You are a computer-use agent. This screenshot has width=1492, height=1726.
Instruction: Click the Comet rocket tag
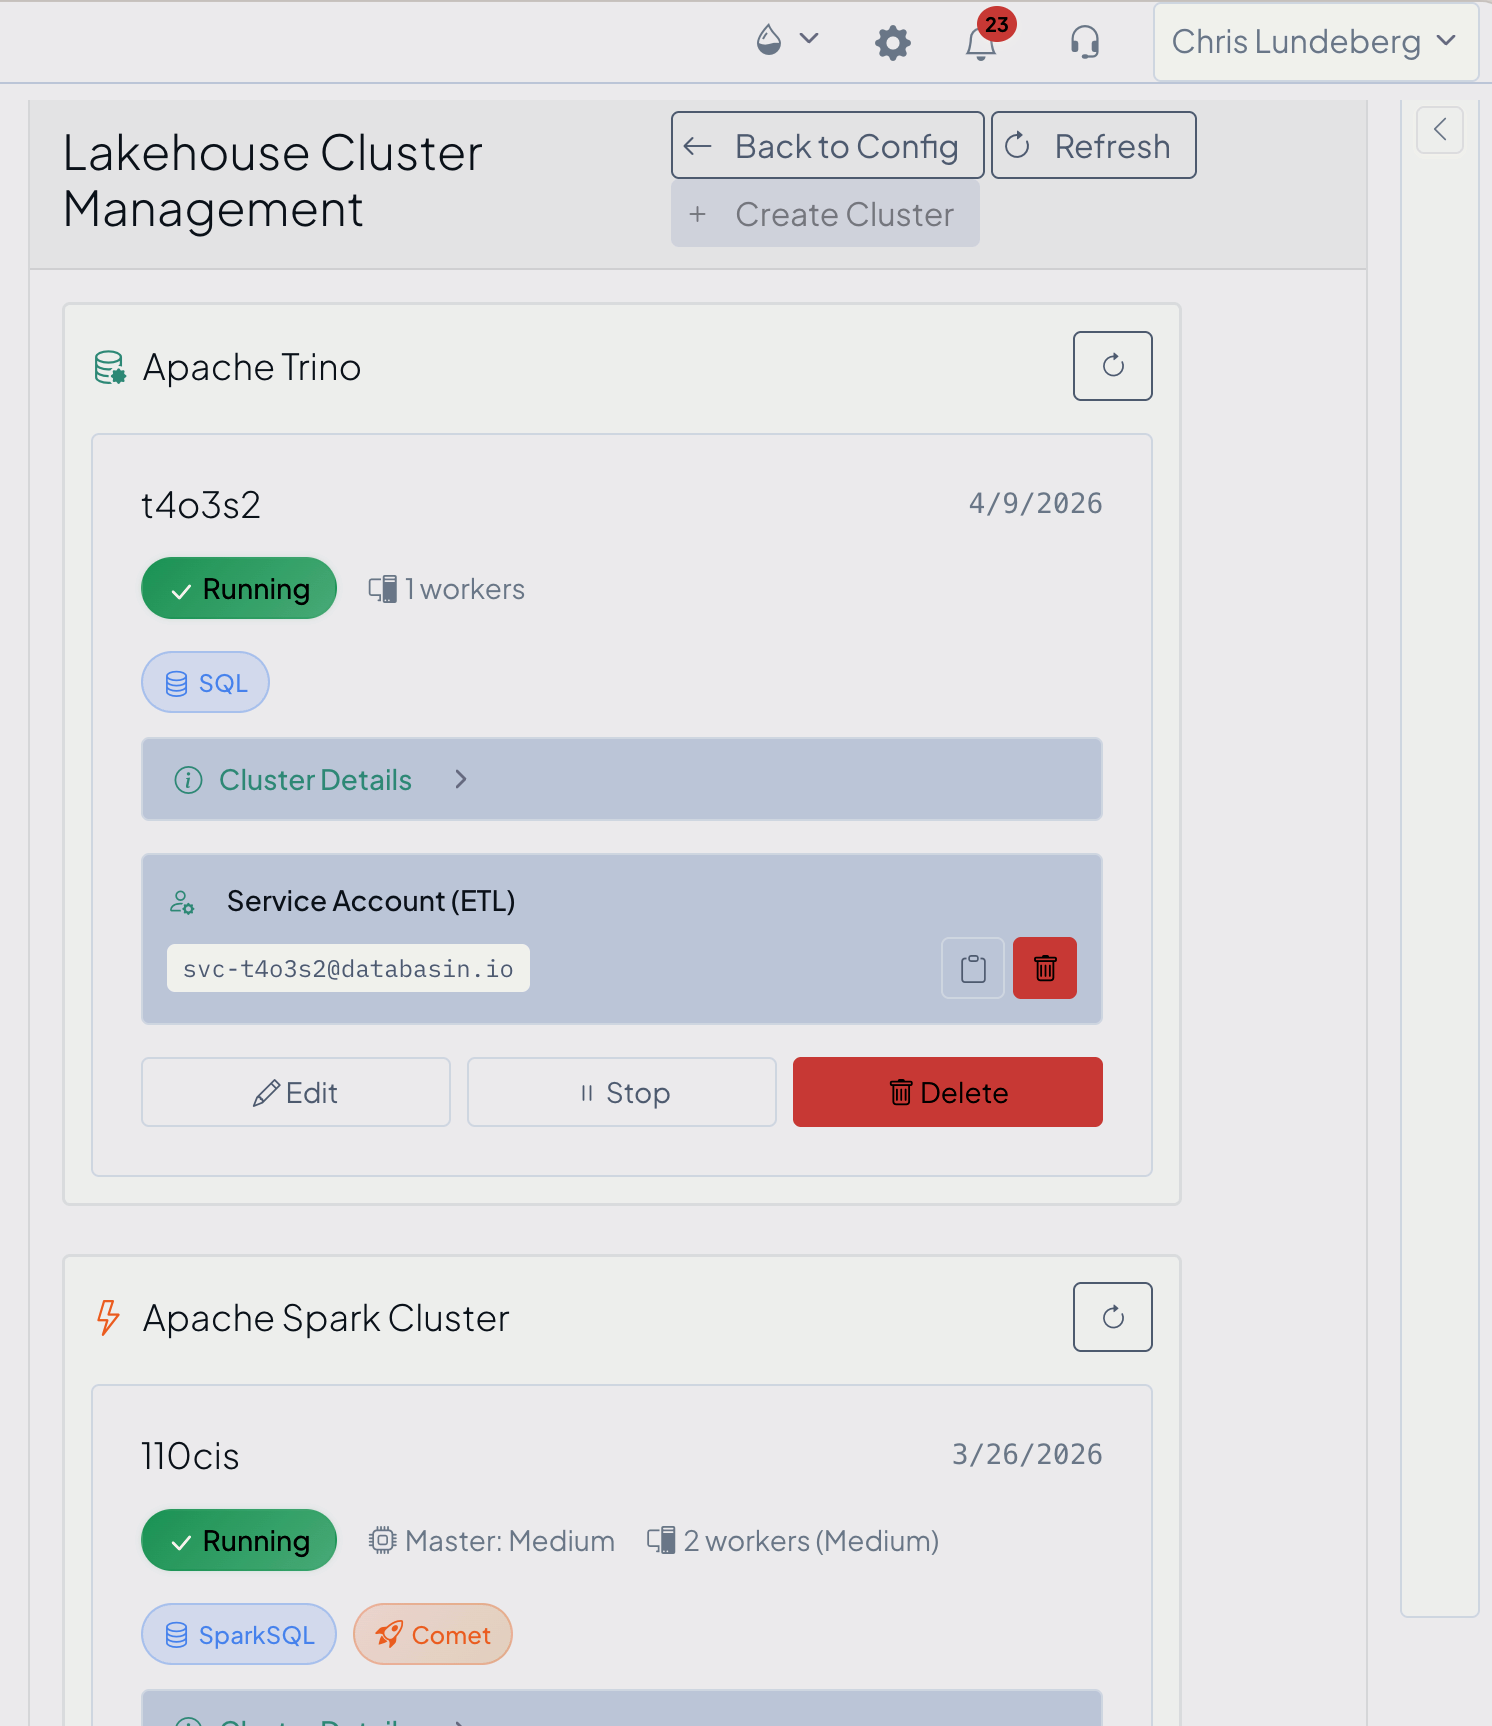(x=433, y=1635)
